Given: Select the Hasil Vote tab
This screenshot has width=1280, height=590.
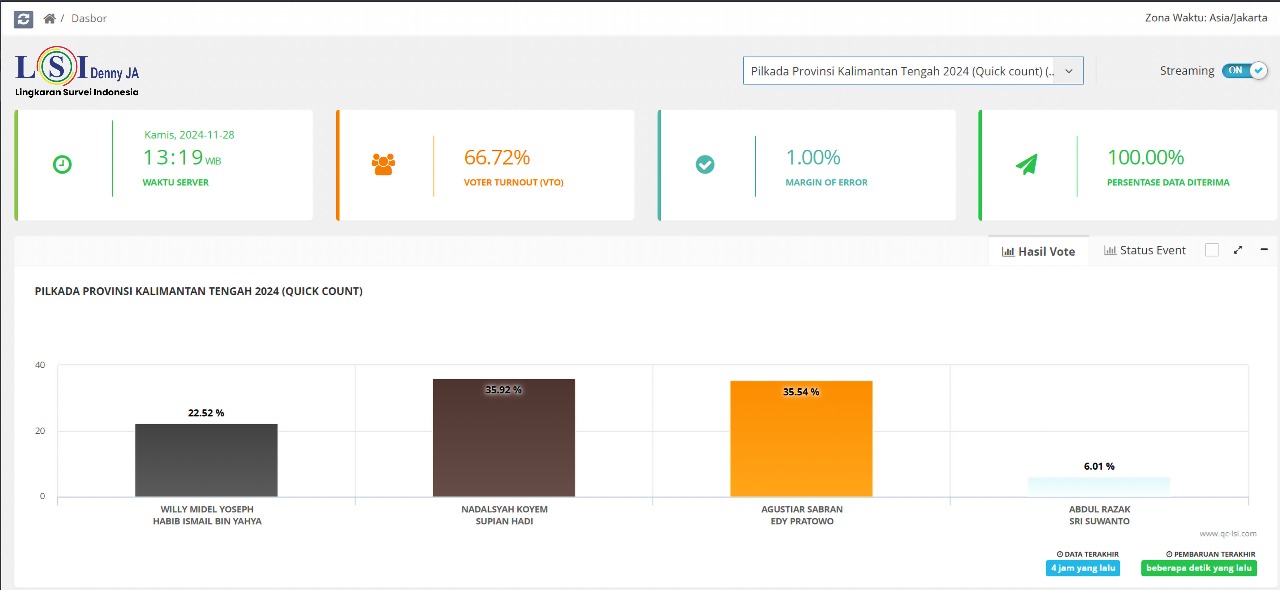Looking at the screenshot, I should tap(1038, 251).
